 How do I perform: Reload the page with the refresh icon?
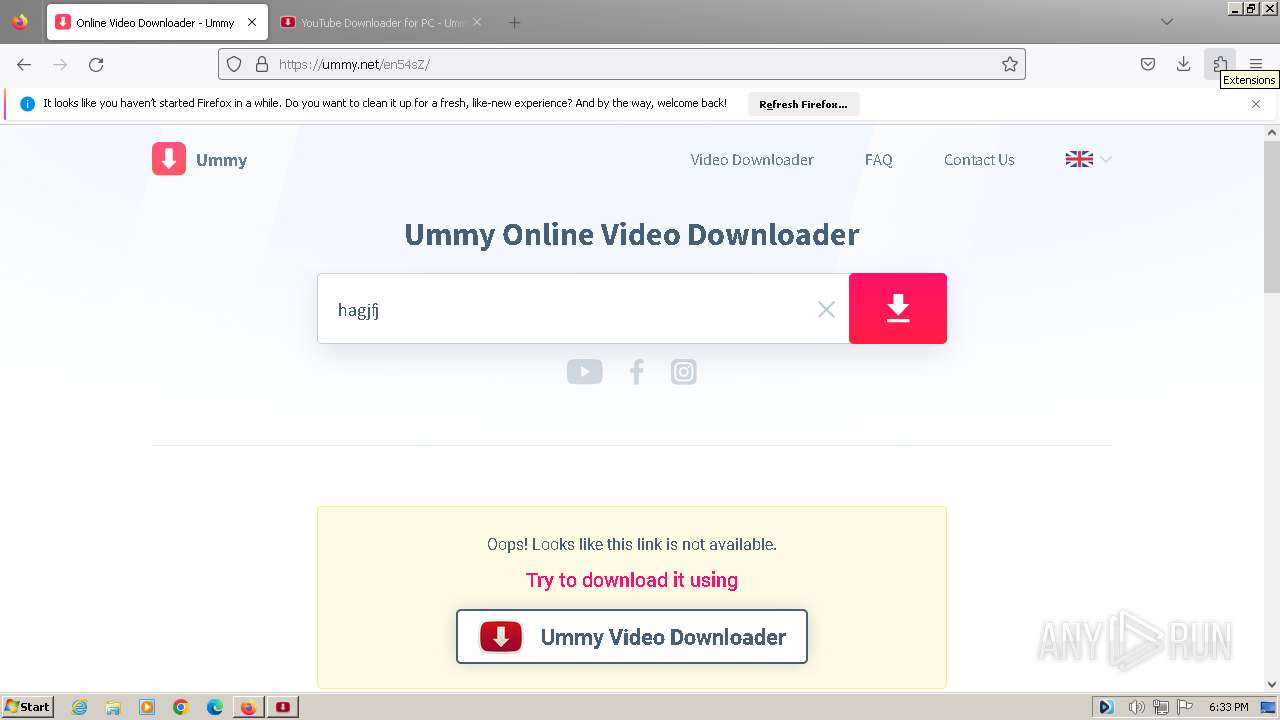pos(96,64)
